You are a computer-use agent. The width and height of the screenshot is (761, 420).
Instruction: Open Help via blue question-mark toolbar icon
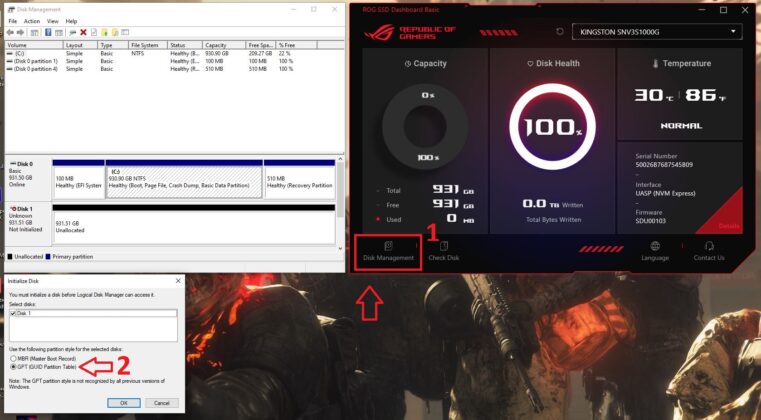(x=48, y=33)
